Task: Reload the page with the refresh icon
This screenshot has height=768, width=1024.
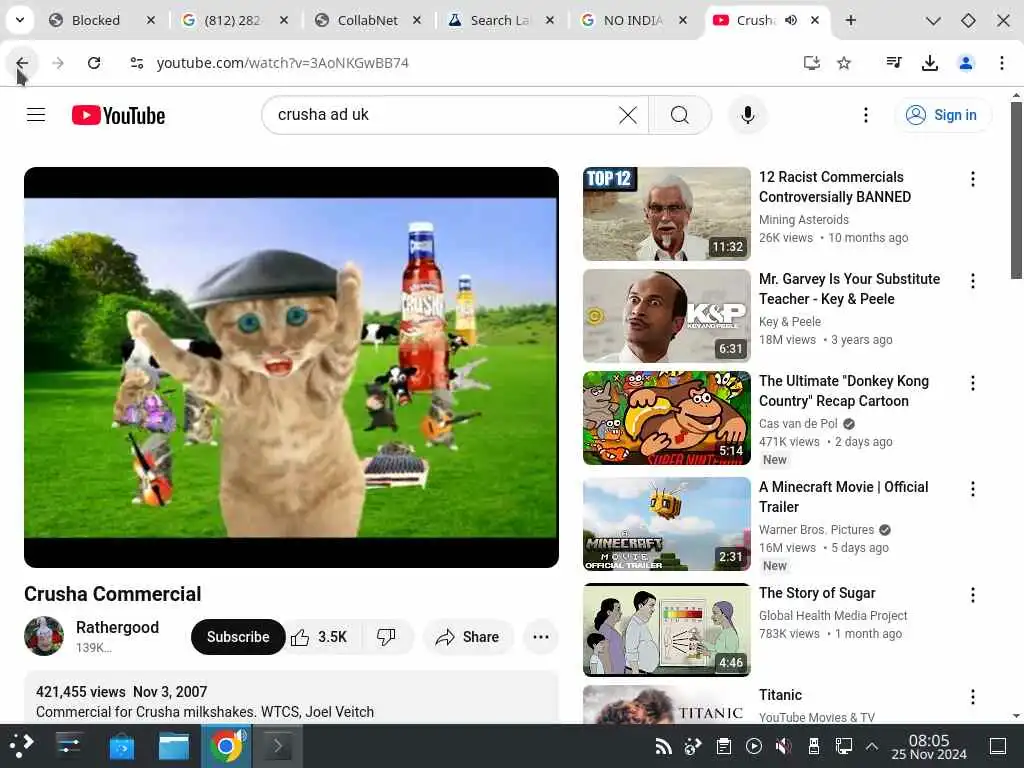Action: click(94, 63)
